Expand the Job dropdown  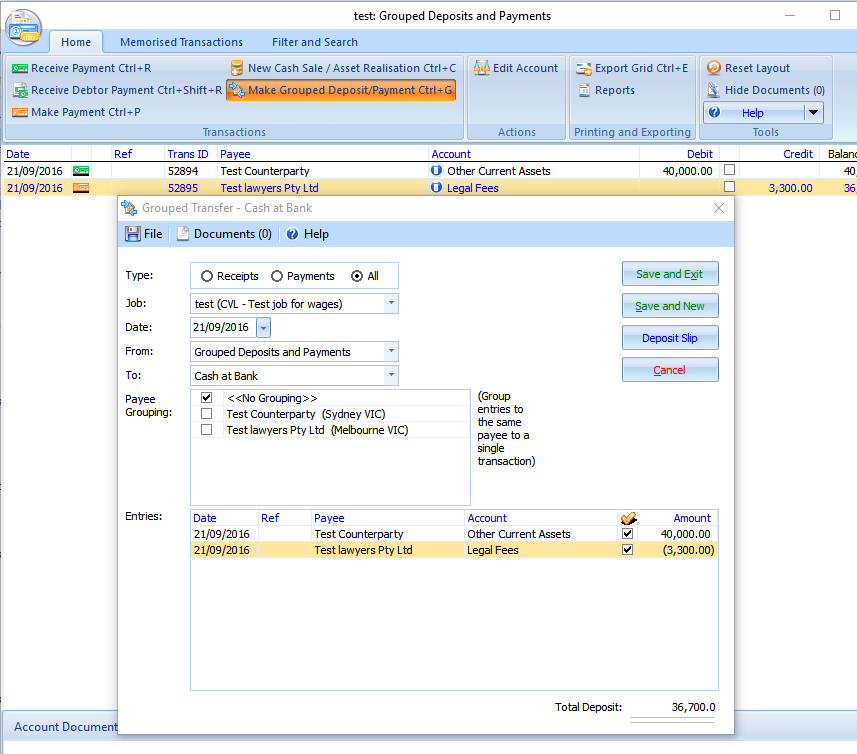click(390, 303)
